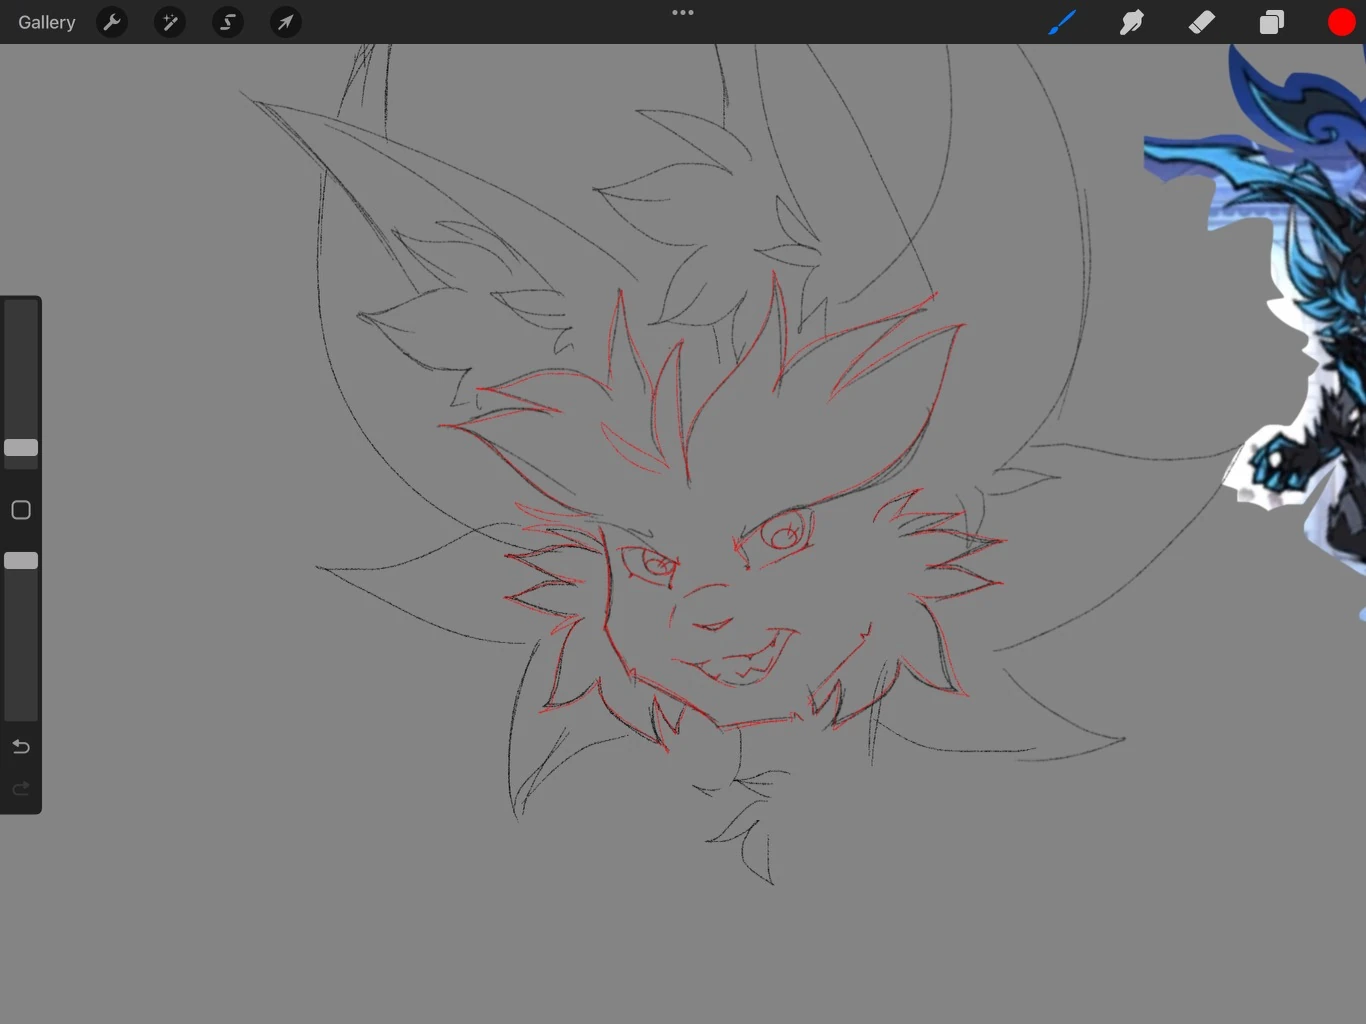The width and height of the screenshot is (1366, 1024).
Task: Activate the Selection tool ribbon icon
Action: point(227,22)
